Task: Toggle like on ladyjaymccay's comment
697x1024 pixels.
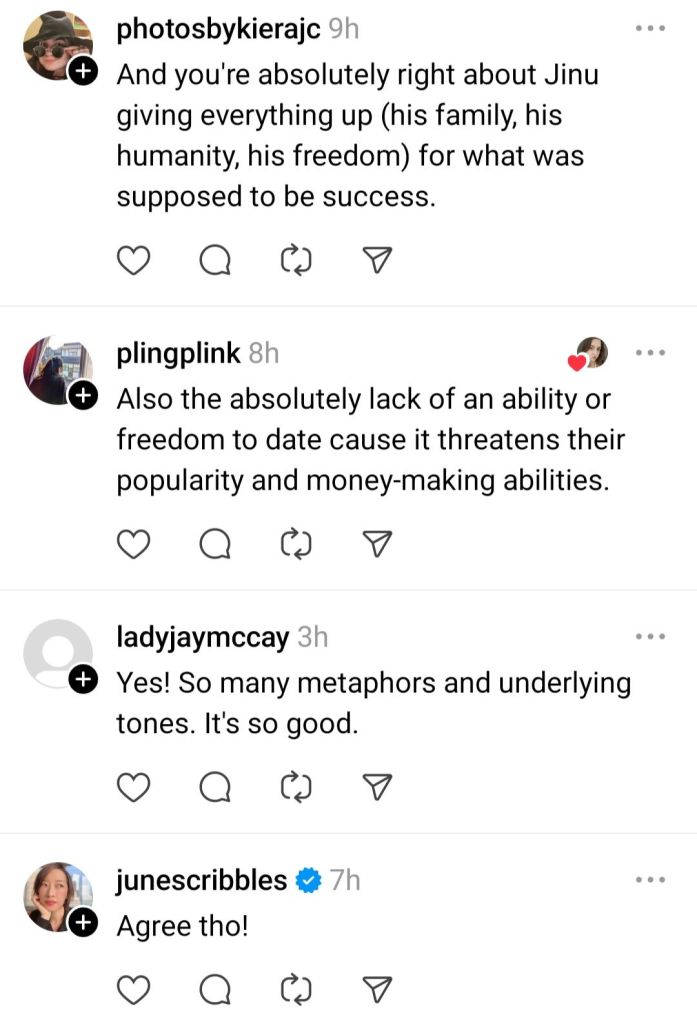Action: point(133,788)
